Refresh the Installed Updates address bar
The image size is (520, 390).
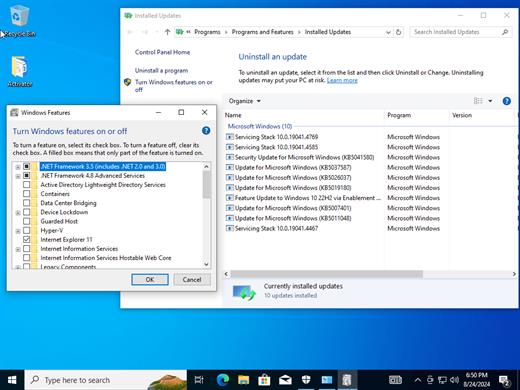[398, 32]
